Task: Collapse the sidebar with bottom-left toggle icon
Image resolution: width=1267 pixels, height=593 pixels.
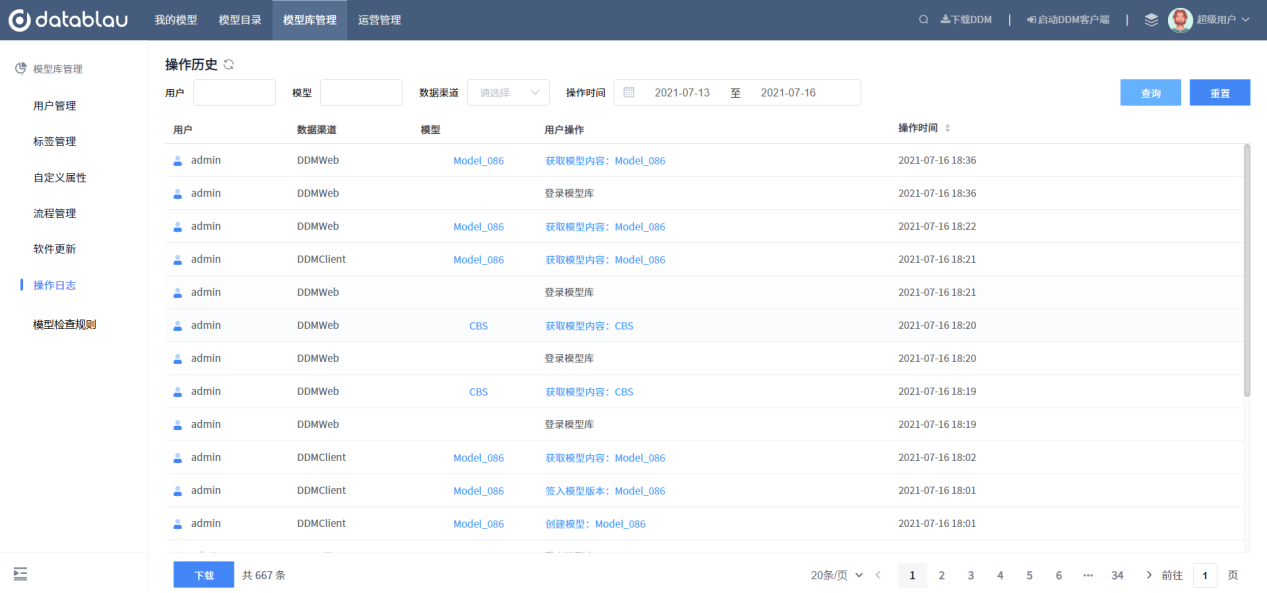Action: click(x=20, y=573)
